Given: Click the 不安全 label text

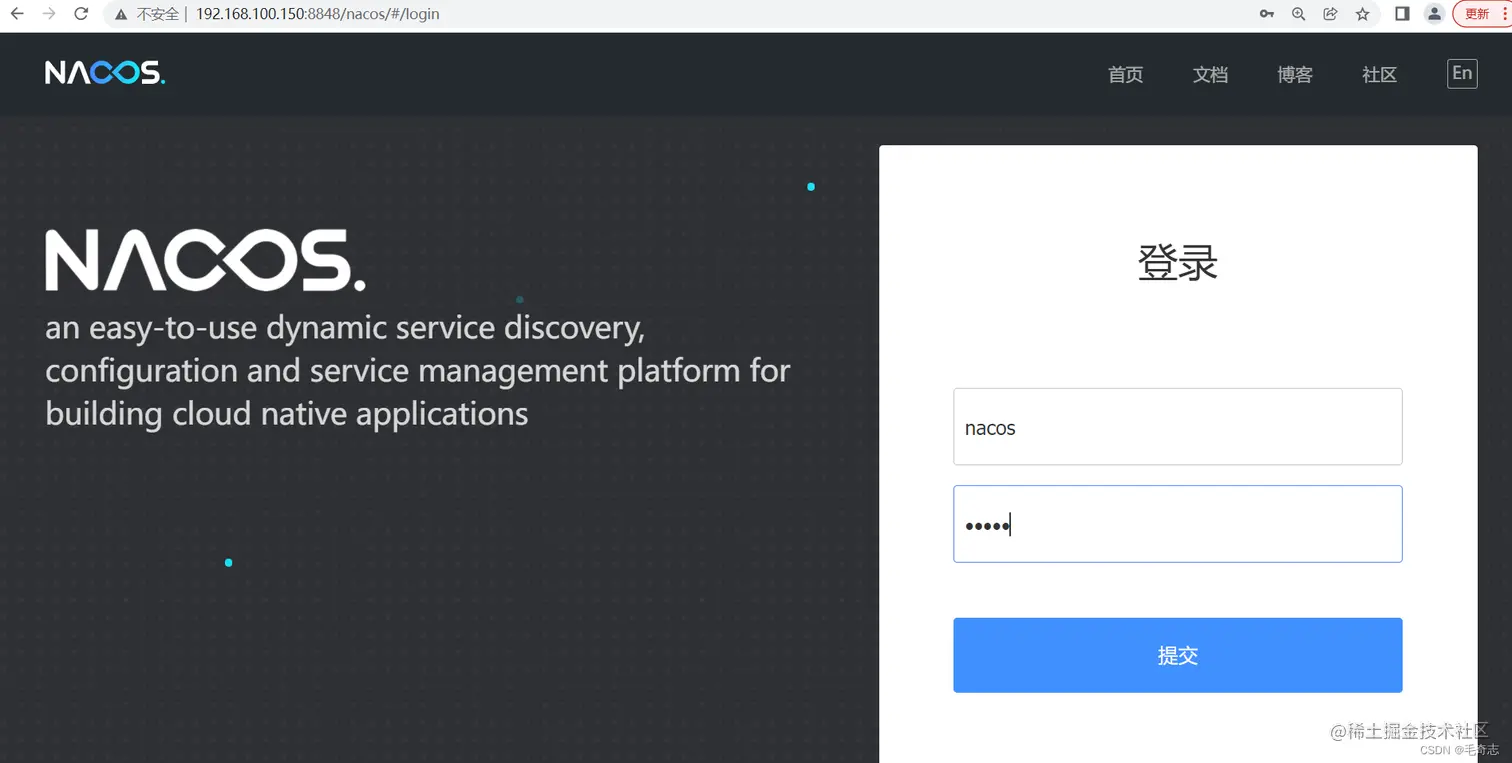Looking at the screenshot, I should coord(158,14).
